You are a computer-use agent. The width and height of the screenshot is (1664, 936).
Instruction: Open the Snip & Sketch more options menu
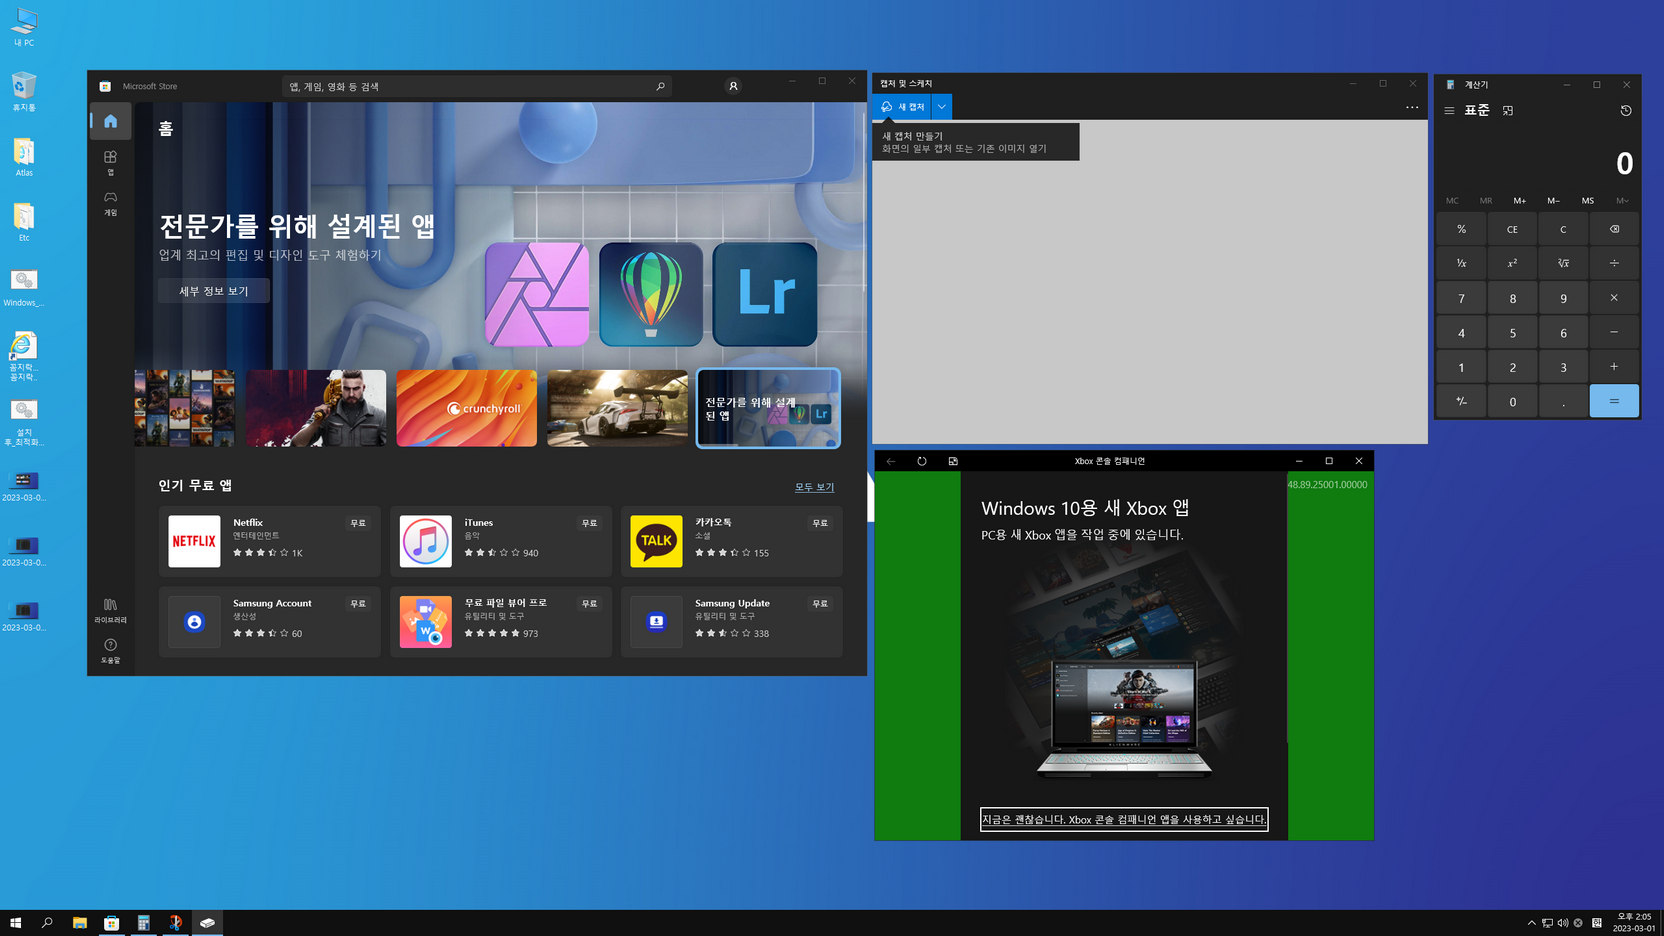tap(1412, 107)
